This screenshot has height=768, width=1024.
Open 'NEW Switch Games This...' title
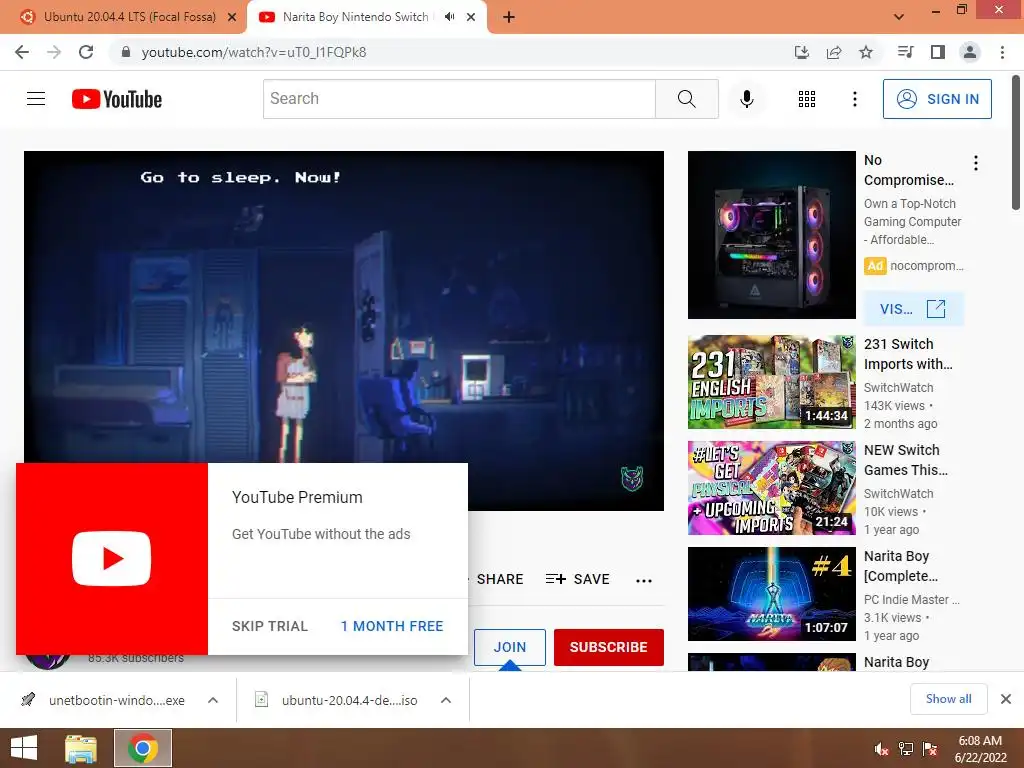tap(906, 460)
